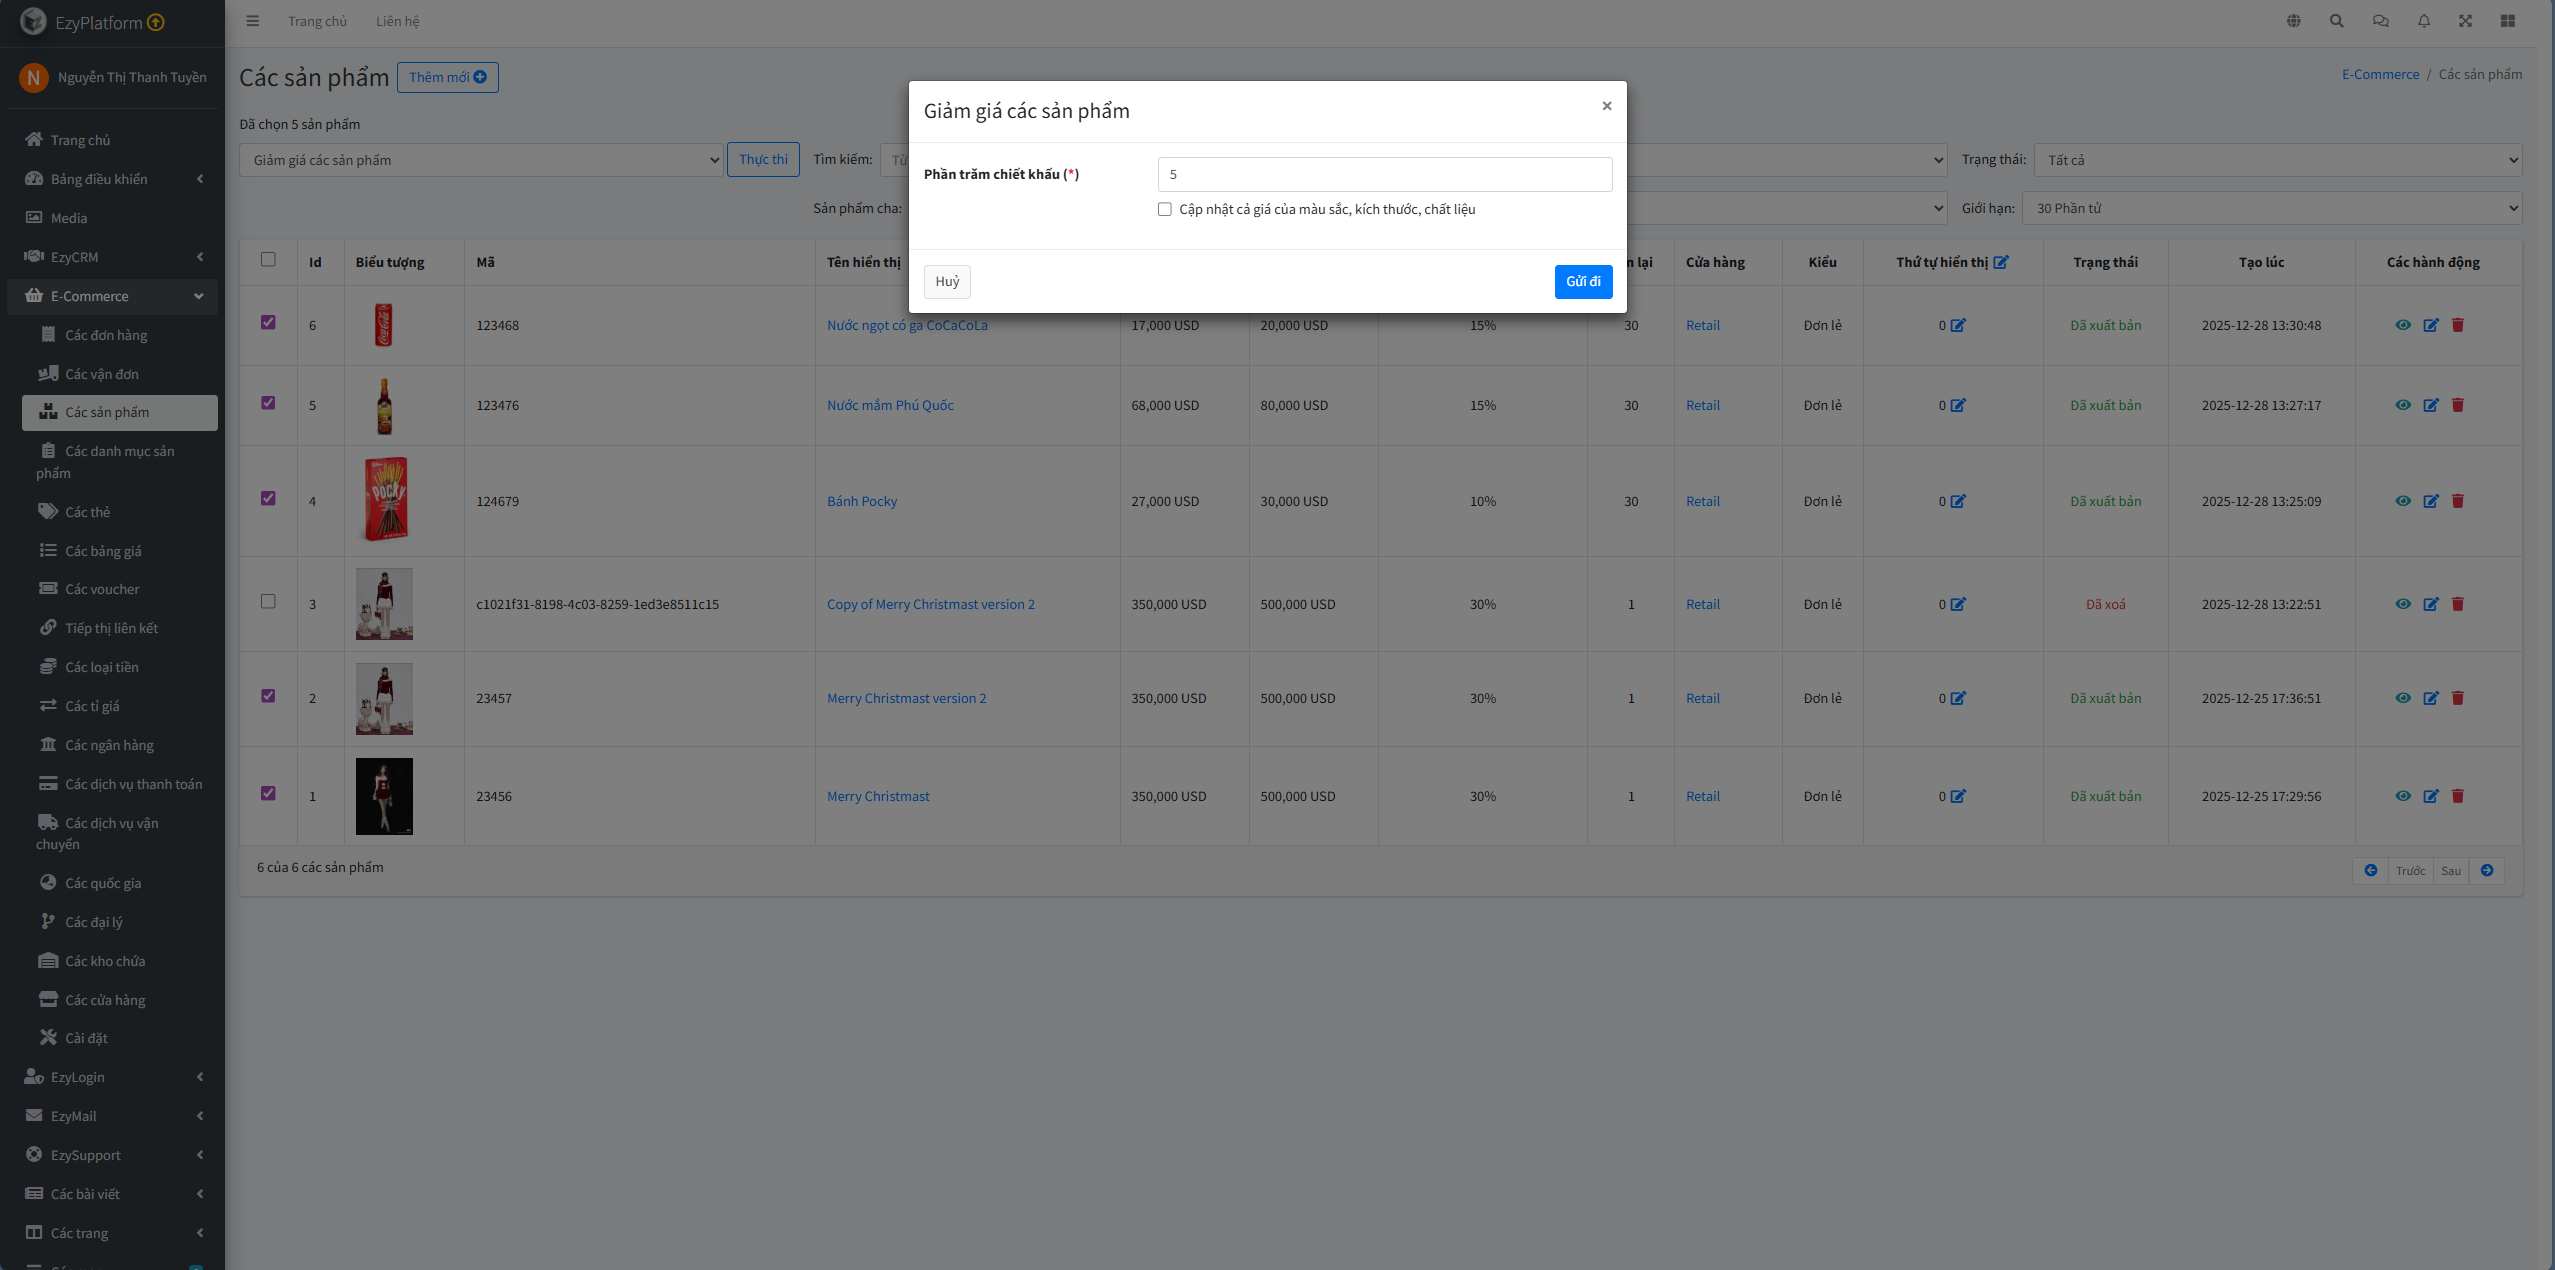Screen dimensions: 2555x1270
Task: Go to Các đơn hàng sidebar item
Action: click(x=106, y=335)
